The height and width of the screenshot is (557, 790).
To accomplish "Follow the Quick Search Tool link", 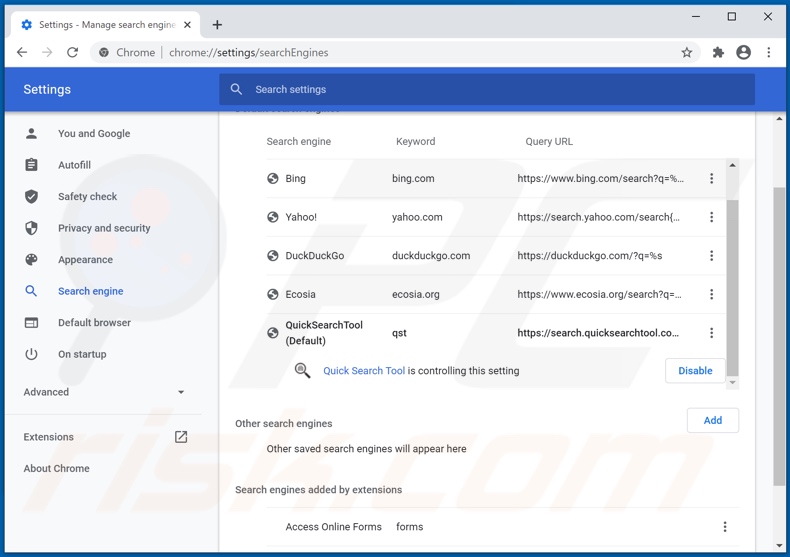I will coord(364,371).
